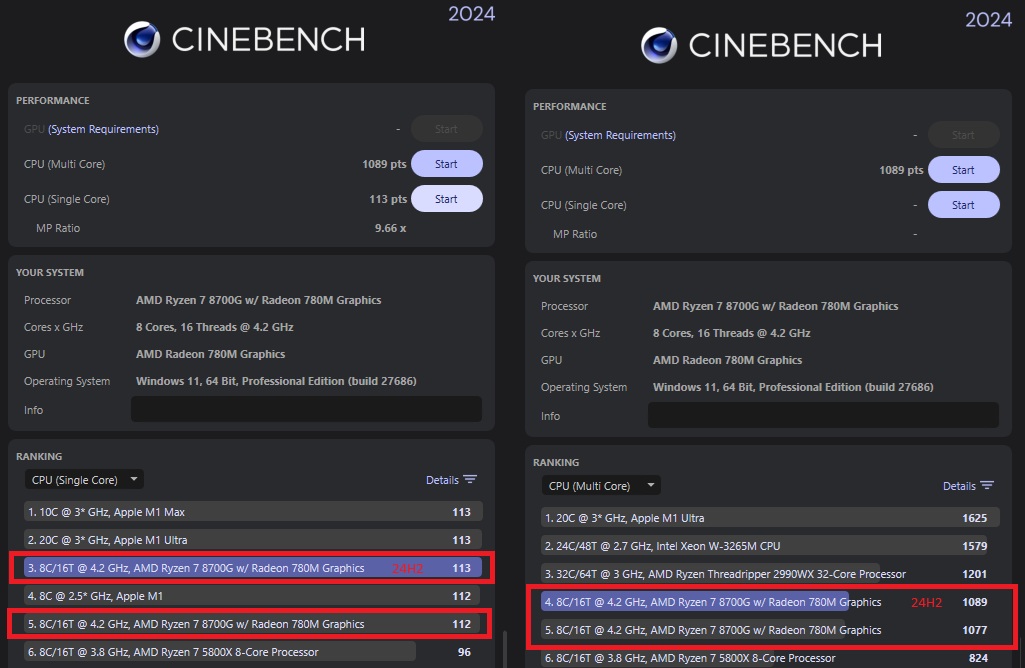Start the CPU Multi Core benchmark in left window
1025x668 pixels.
point(446,163)
